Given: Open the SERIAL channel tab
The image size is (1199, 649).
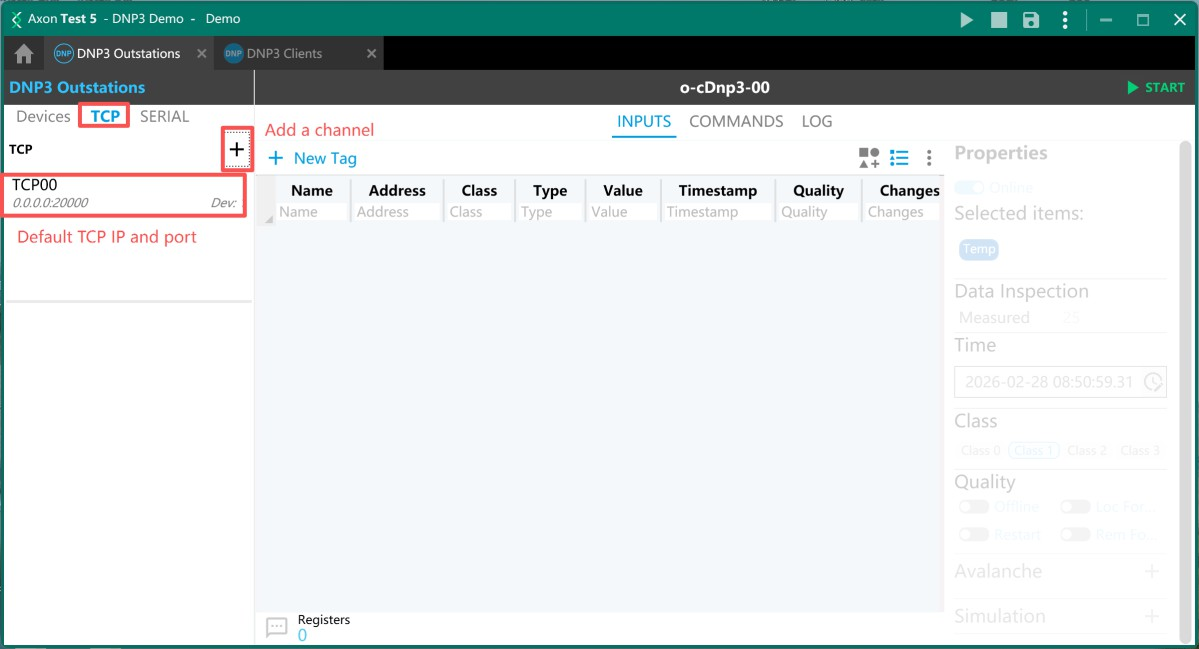Looking at the screenshot, I should 164,116.
